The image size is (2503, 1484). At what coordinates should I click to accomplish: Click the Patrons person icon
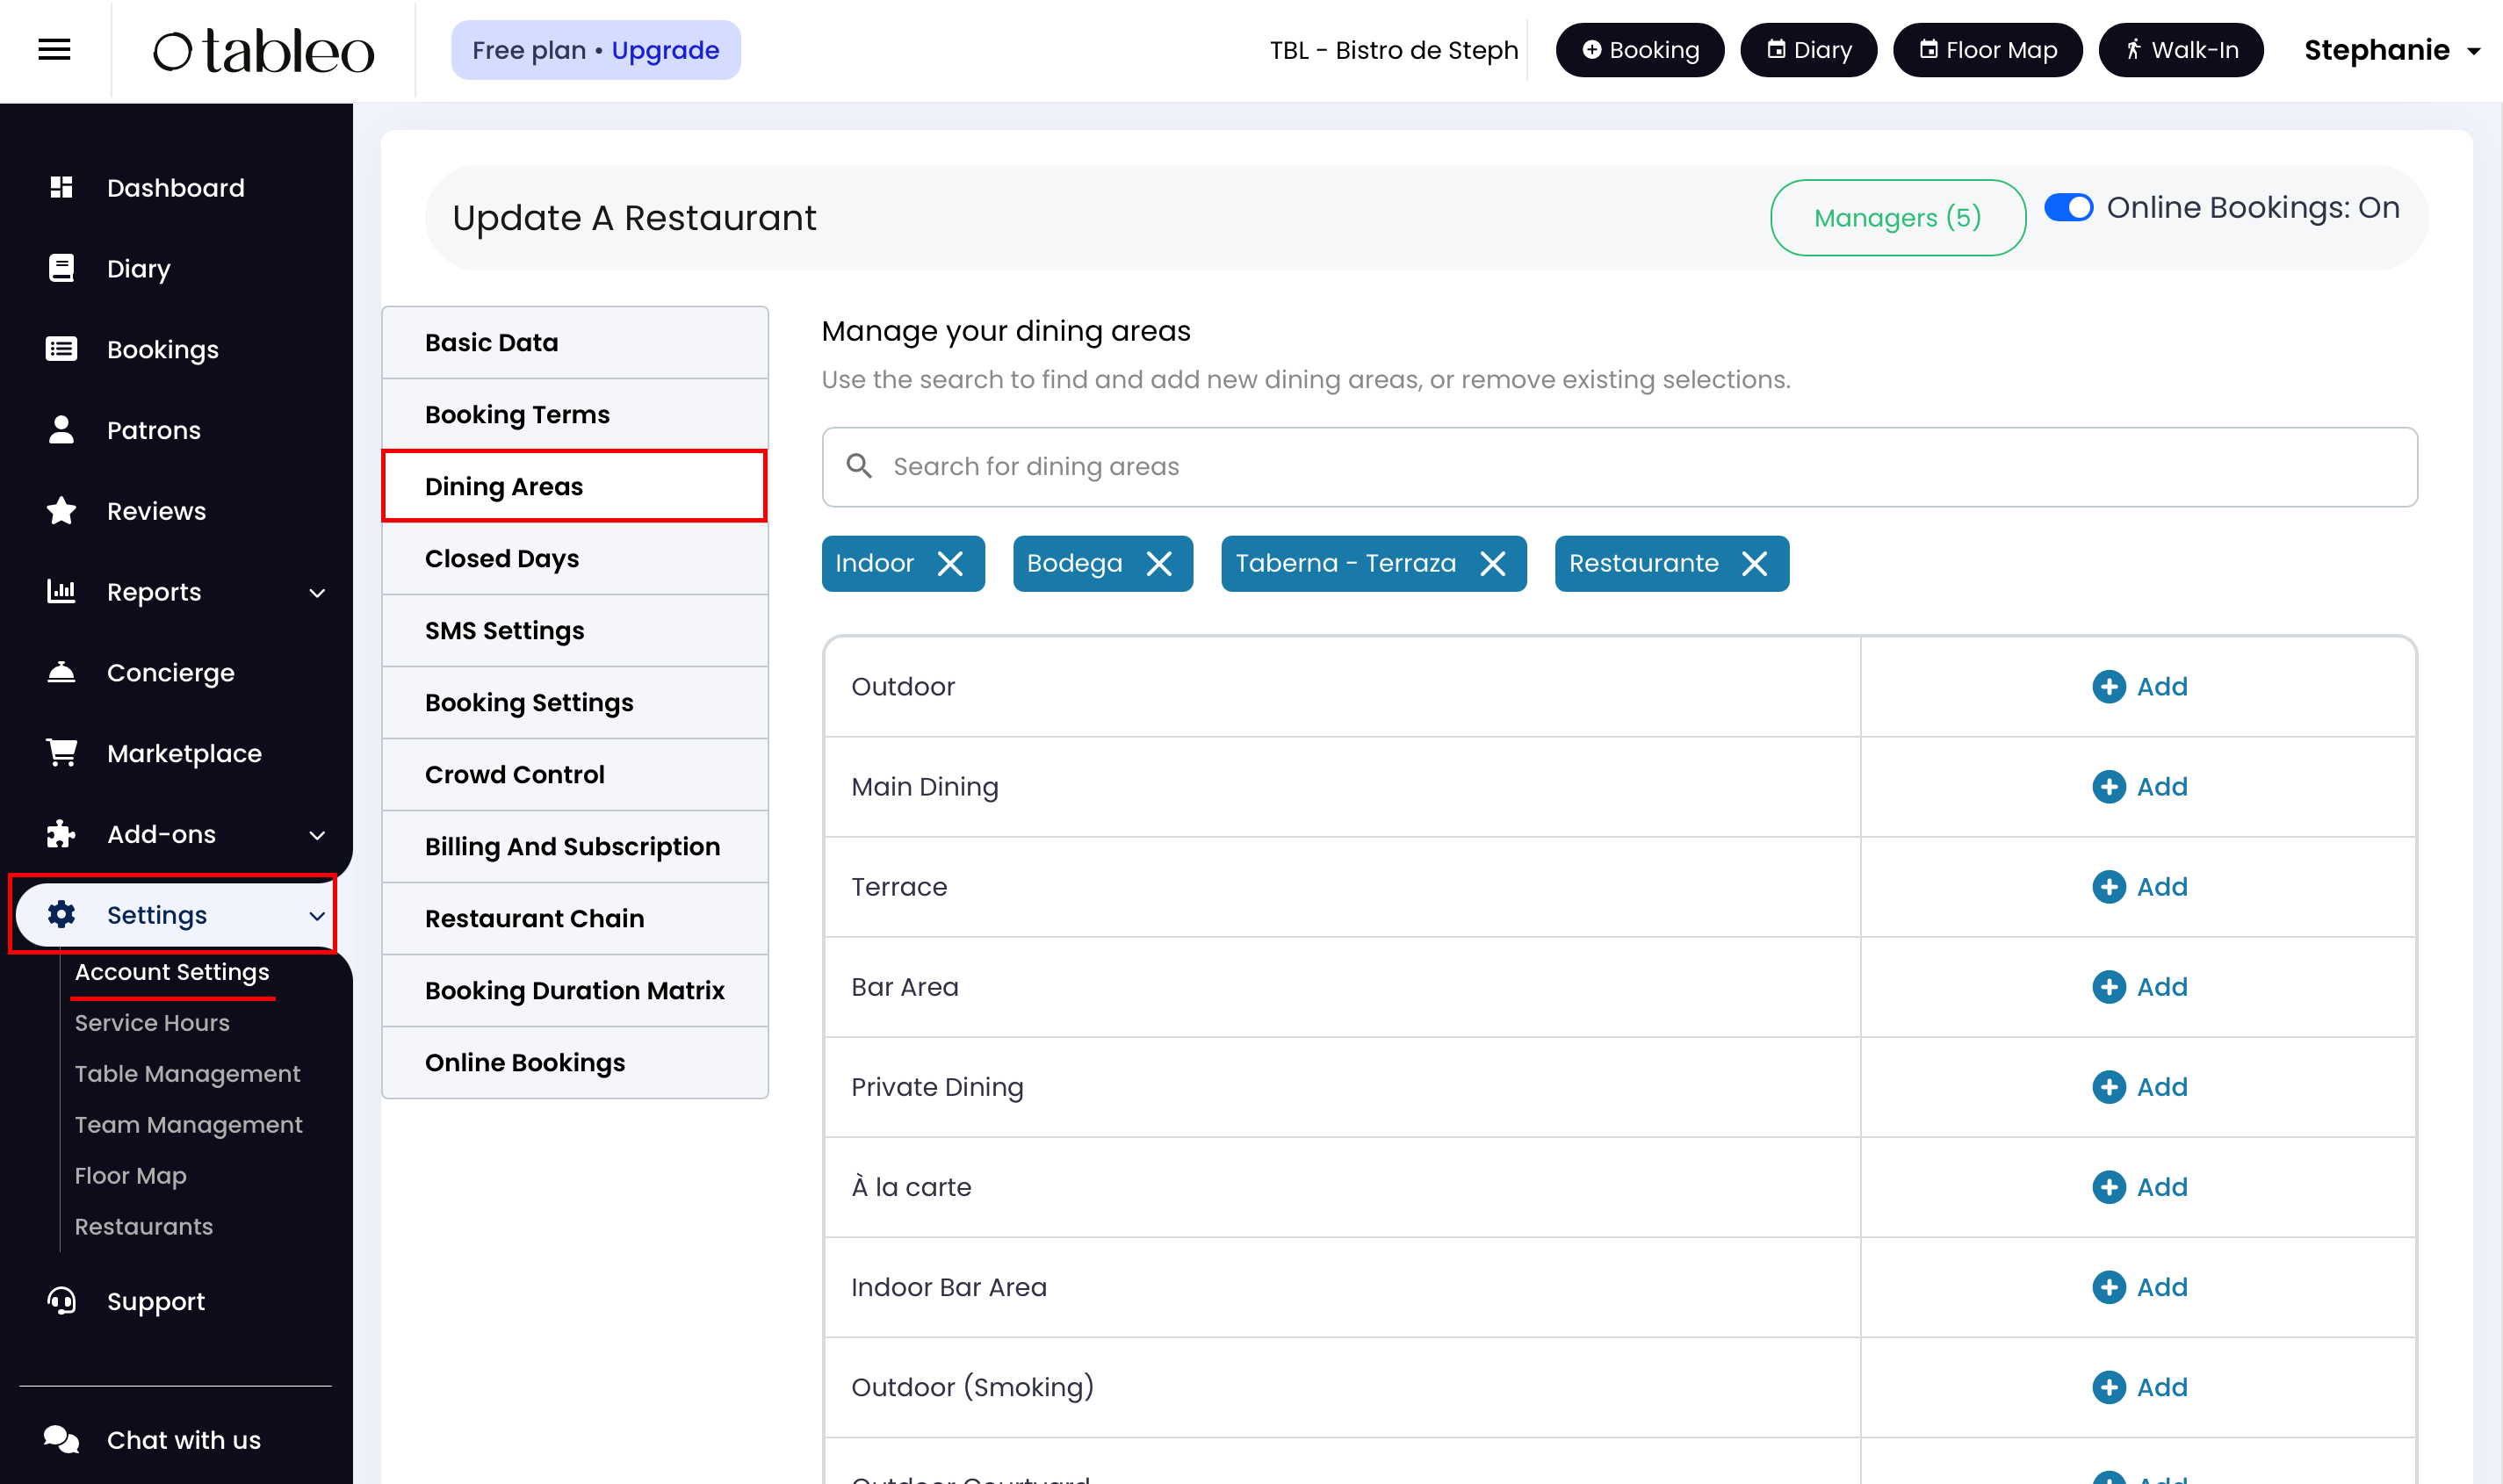pos(61,430)
